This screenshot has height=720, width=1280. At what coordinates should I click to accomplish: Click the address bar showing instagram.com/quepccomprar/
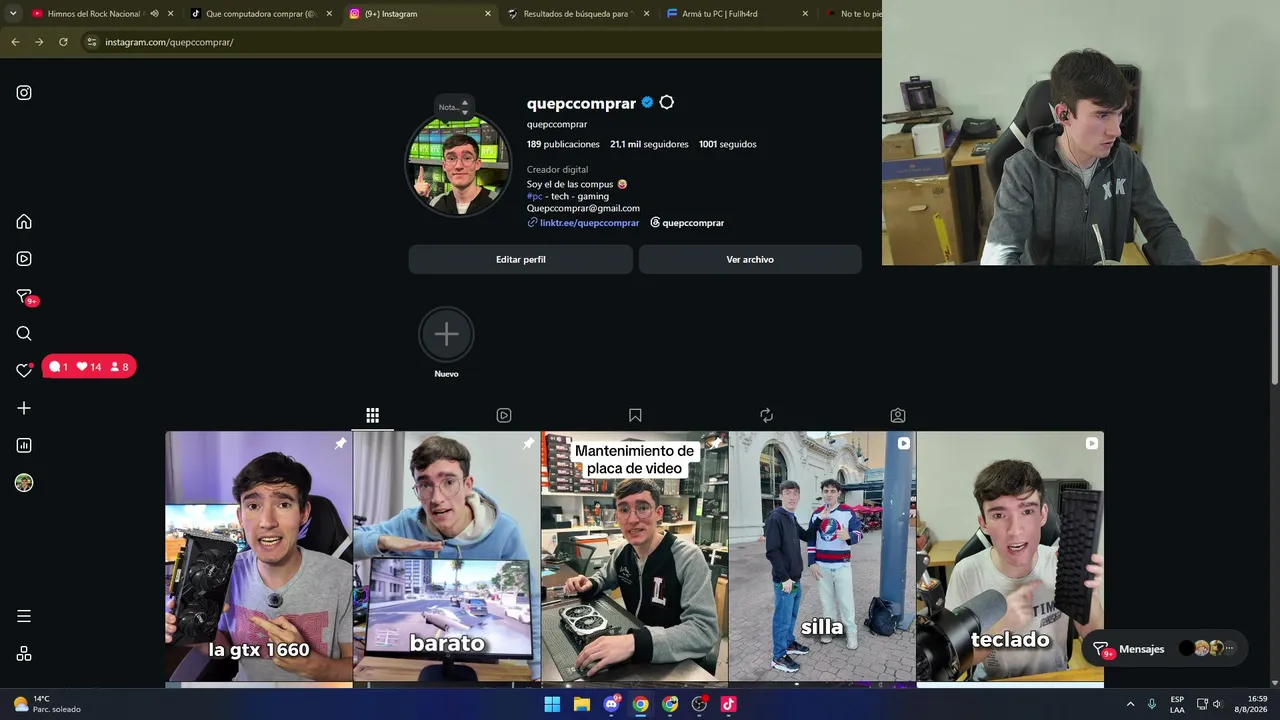480,42
